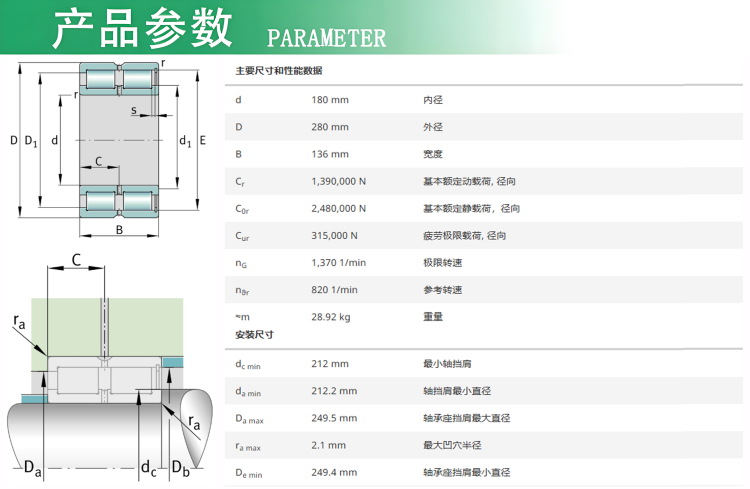Click the 2,480,000 N static load value

(339, 208)
